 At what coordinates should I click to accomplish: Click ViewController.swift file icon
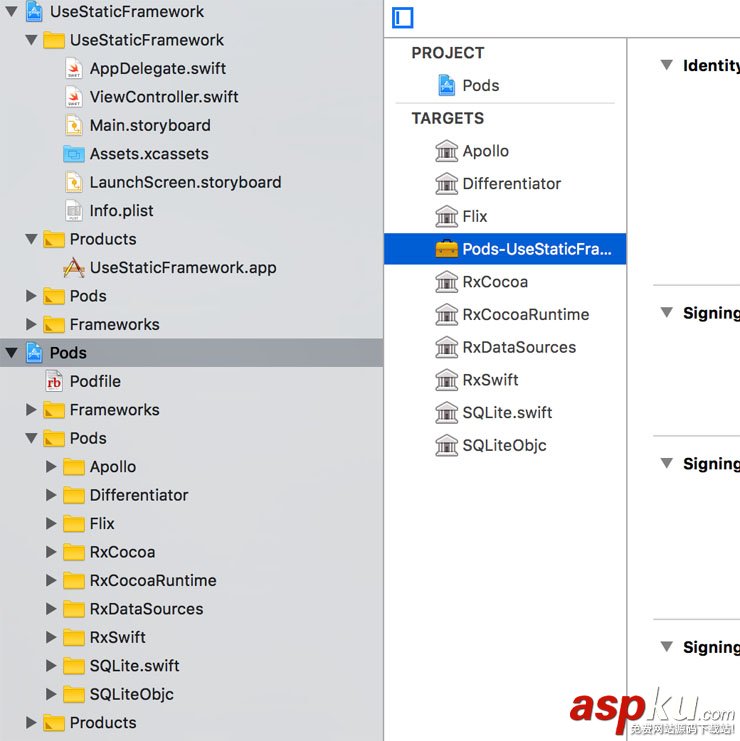[x=74, y=97]
